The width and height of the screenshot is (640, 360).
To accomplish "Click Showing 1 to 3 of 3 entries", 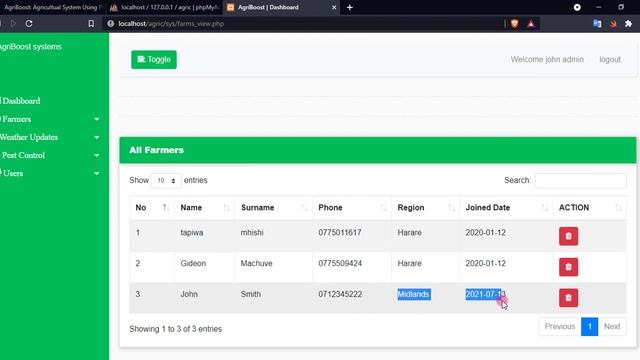I will click(x=176, y=329).
